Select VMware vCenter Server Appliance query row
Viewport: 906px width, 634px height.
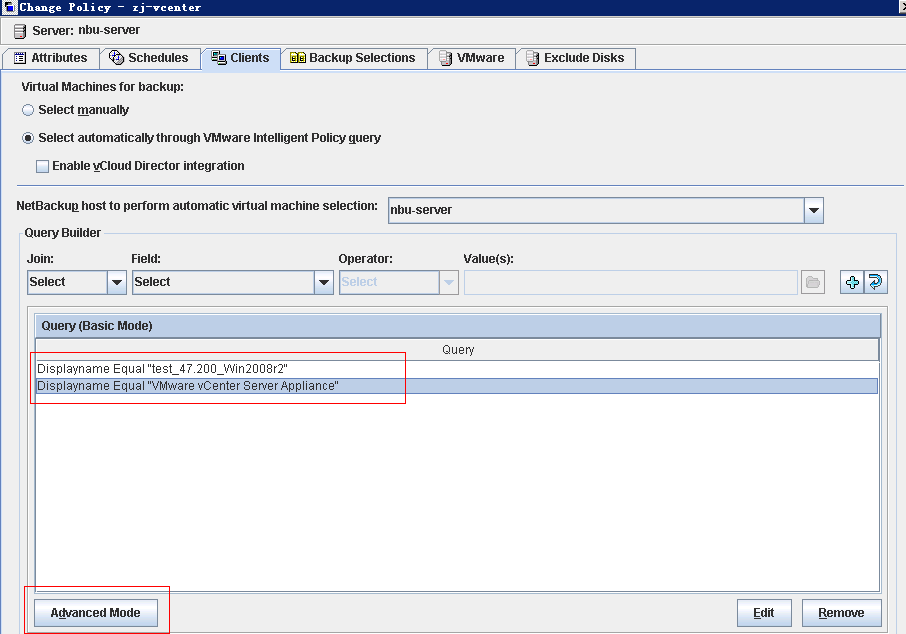coord(456,386)
